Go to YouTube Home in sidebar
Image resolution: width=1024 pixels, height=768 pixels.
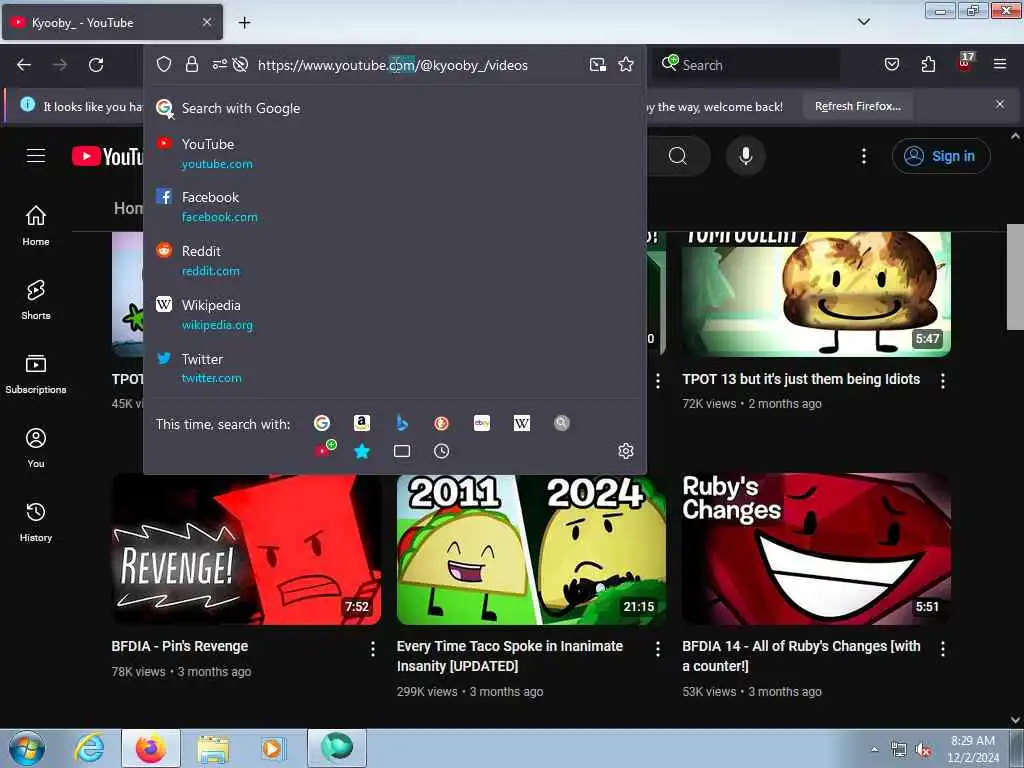[36, 225]
